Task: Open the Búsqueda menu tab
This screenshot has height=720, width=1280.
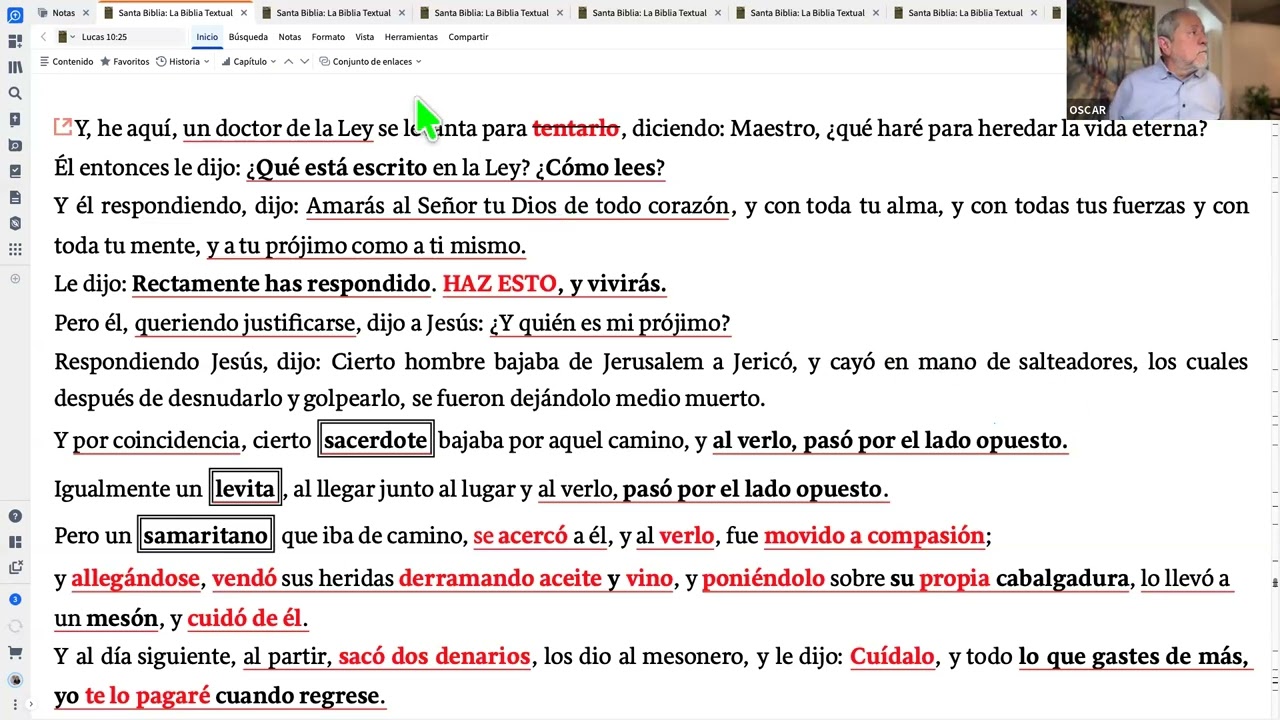Action: 248,37
